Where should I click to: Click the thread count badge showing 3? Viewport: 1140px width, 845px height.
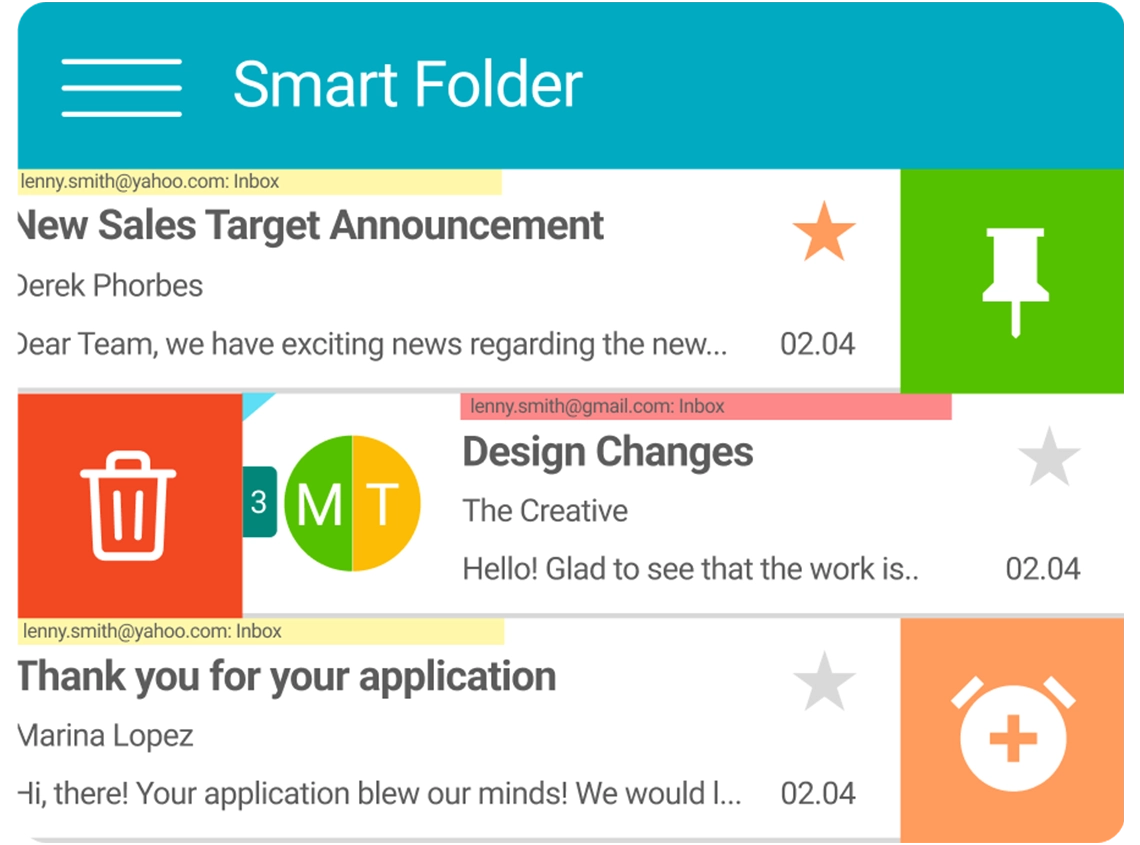click(259, 501)
